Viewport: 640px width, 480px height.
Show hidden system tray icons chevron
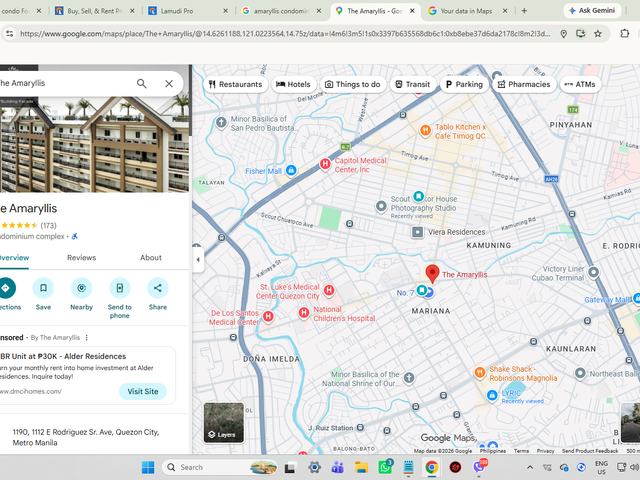coord(530,467)
